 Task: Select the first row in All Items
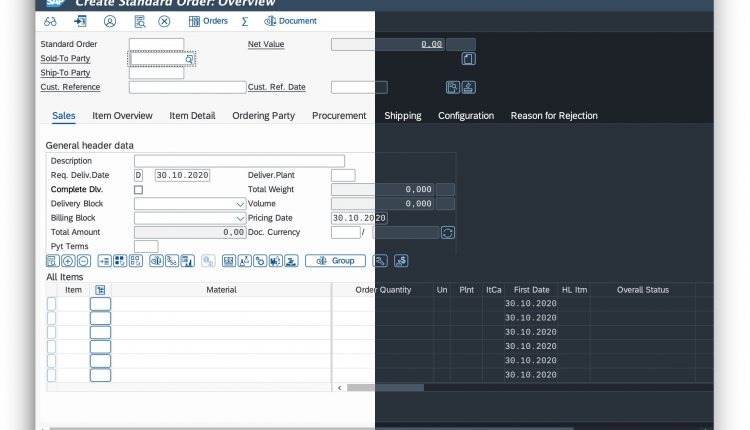click(52, 304)
